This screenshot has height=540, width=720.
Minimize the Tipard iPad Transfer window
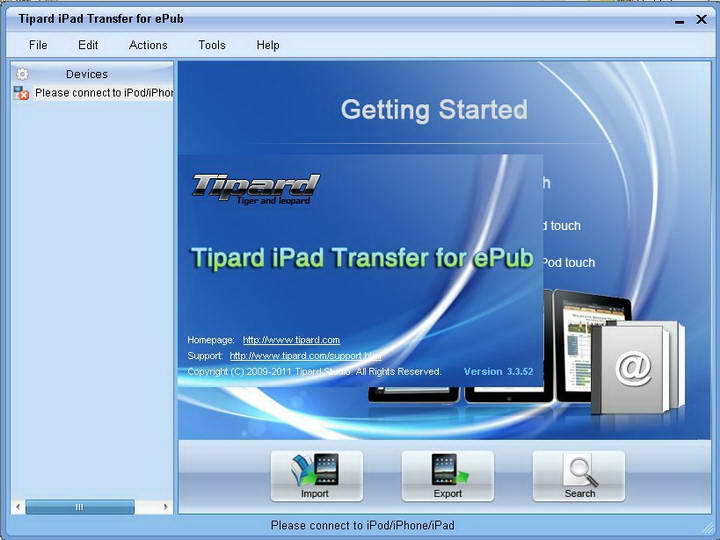point(680,20)
